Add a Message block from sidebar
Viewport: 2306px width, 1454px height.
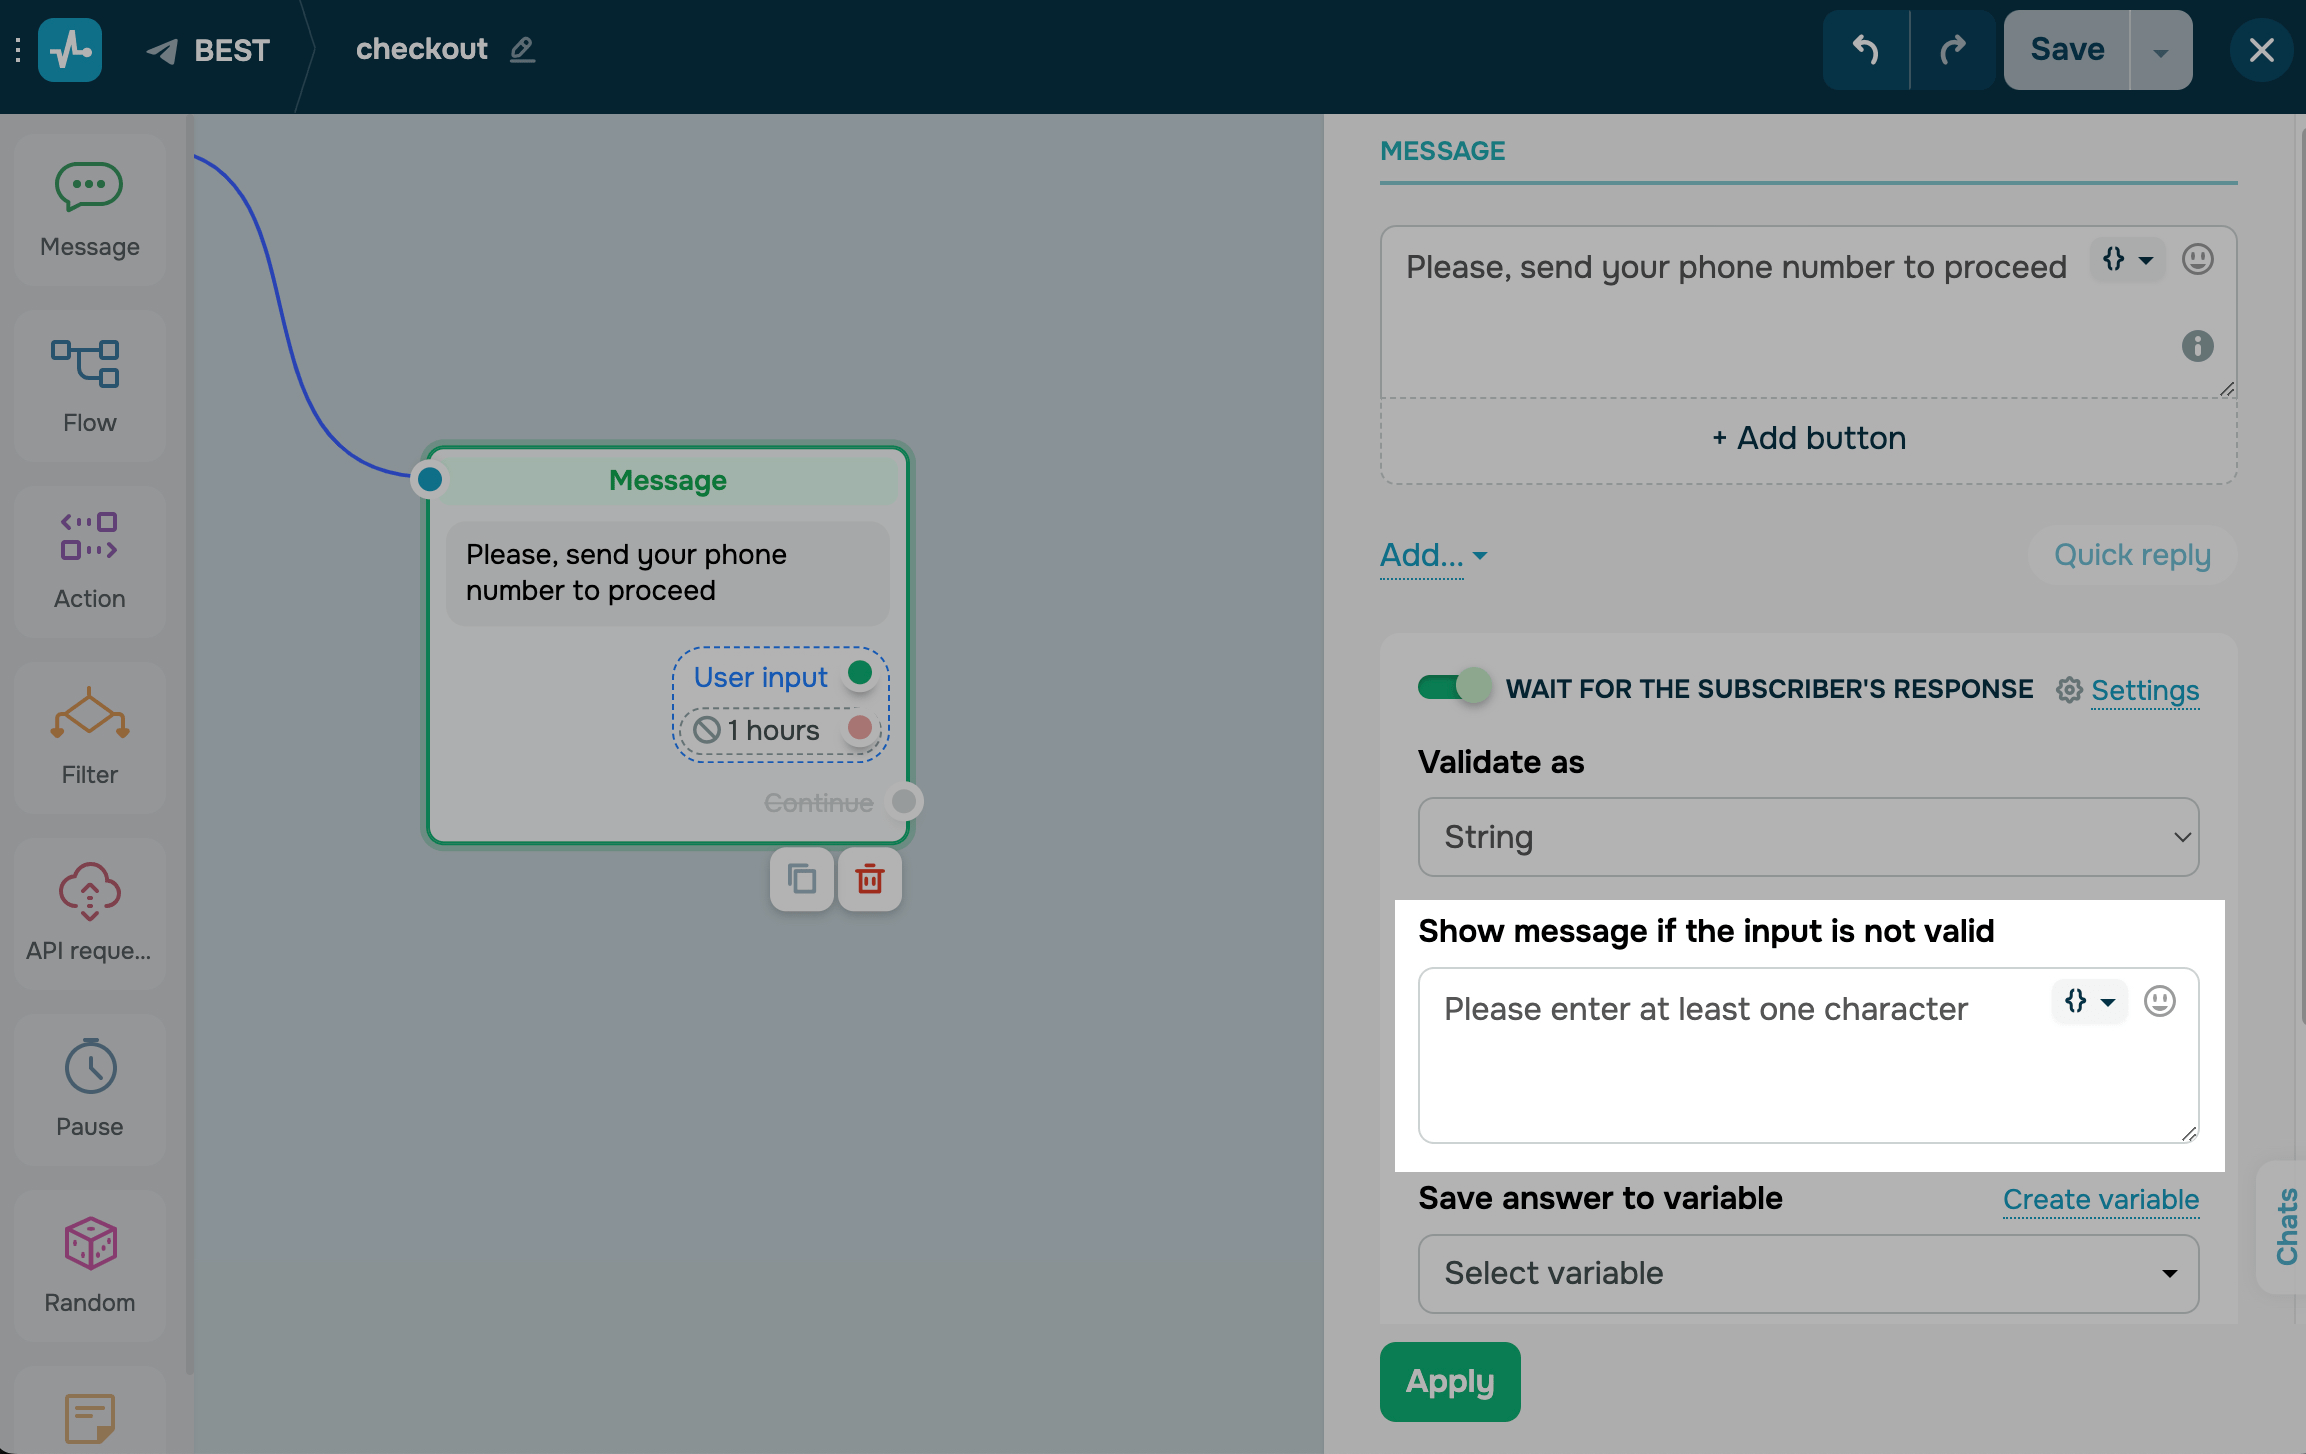pyautogui.click(x=89, y=210)
